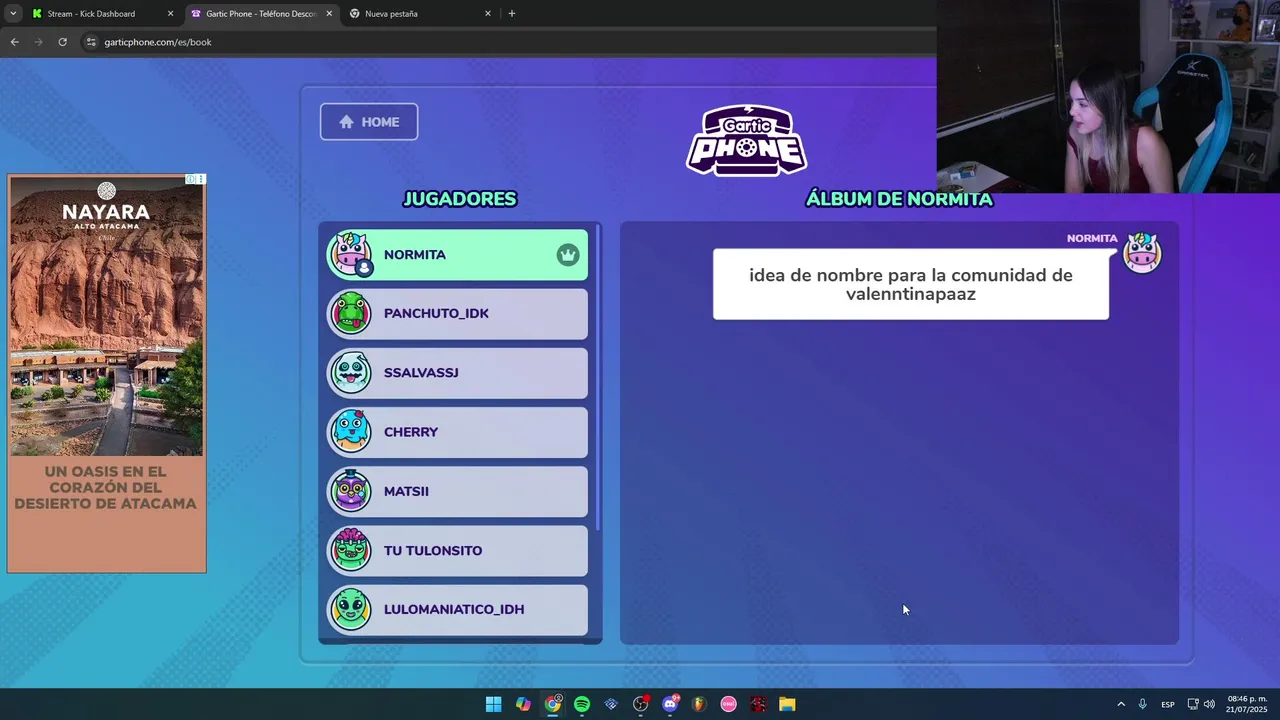
Task: Click the red-black app icon in taskbar
Action: pos(758,704)
